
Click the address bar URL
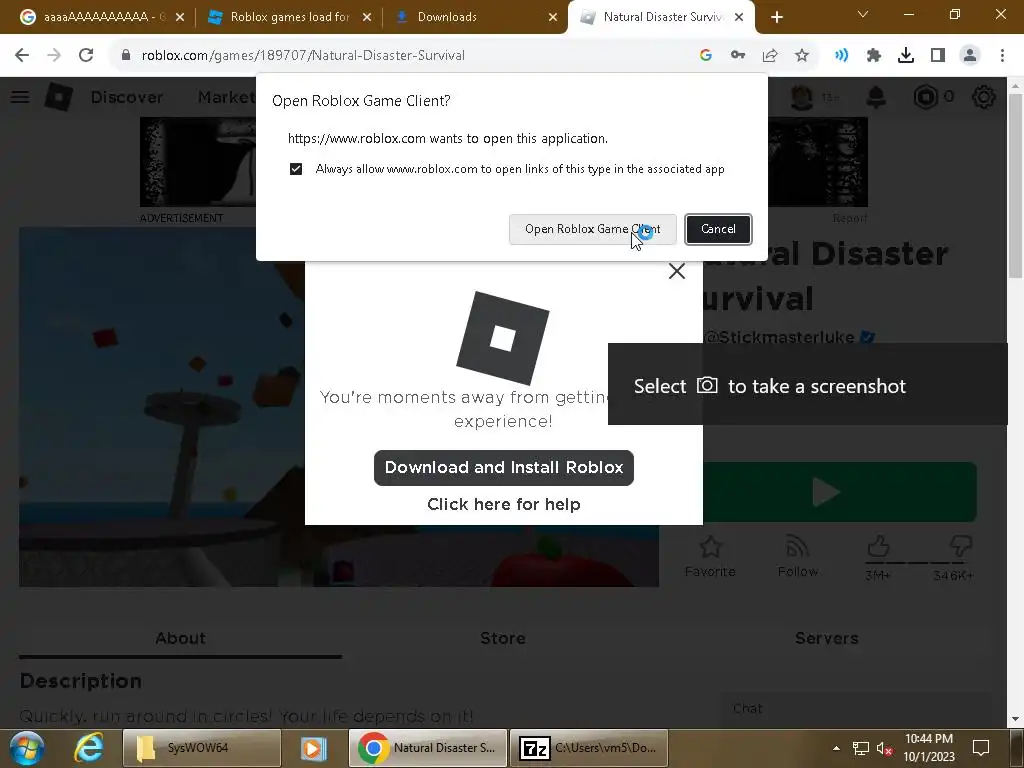[303, 56]
